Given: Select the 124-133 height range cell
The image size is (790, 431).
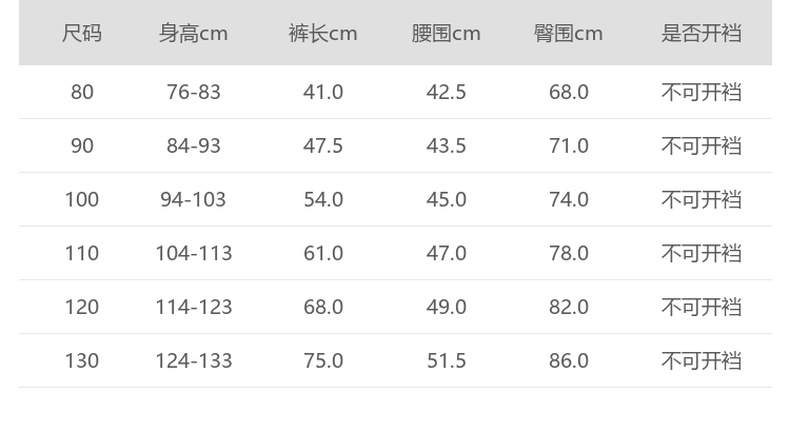Looking at the screenshot, I should pos(193,360).
